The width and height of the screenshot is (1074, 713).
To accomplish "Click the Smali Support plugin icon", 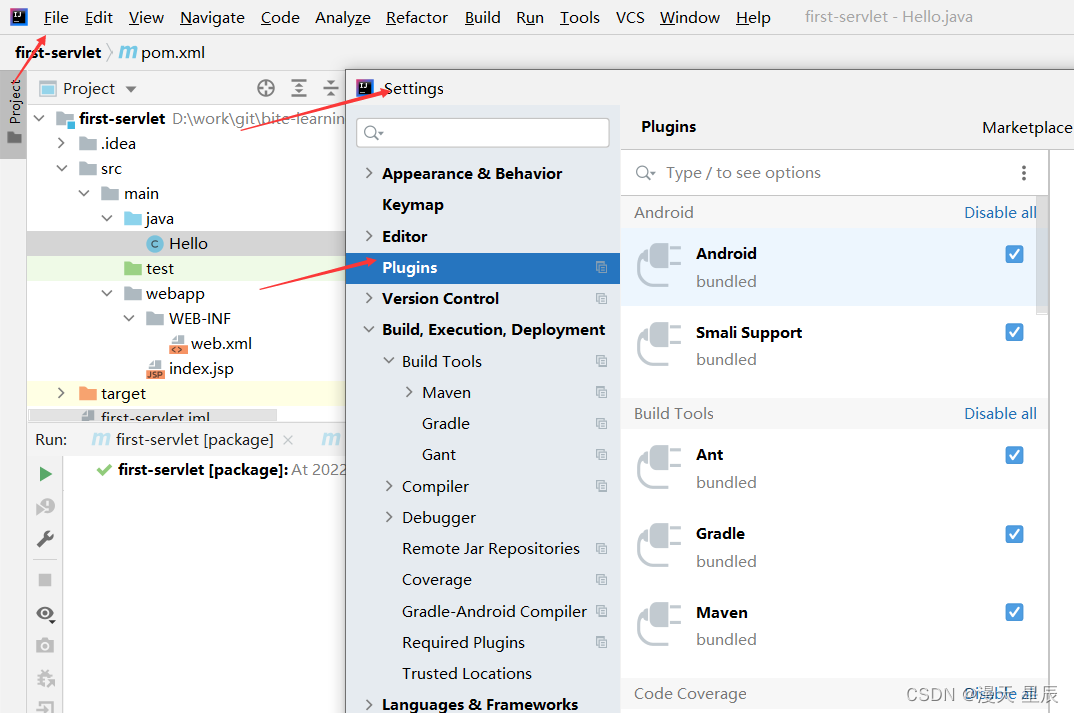I will coord(659,344).
